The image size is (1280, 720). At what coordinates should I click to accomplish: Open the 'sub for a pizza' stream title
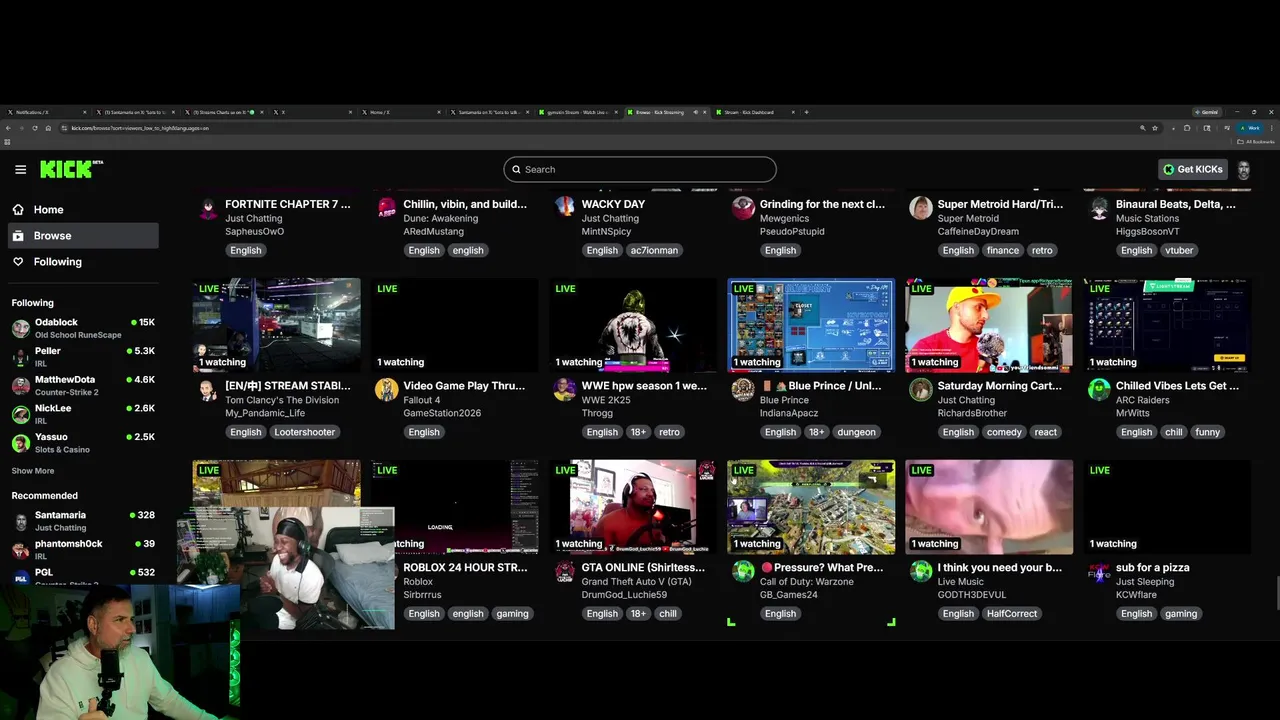pos(1152,567)
